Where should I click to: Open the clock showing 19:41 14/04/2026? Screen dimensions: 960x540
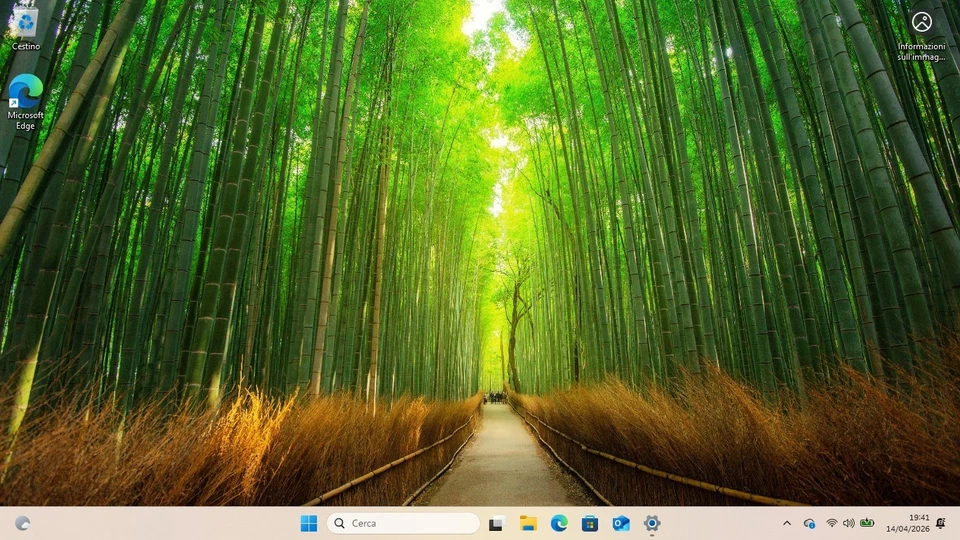coord(907,523)
